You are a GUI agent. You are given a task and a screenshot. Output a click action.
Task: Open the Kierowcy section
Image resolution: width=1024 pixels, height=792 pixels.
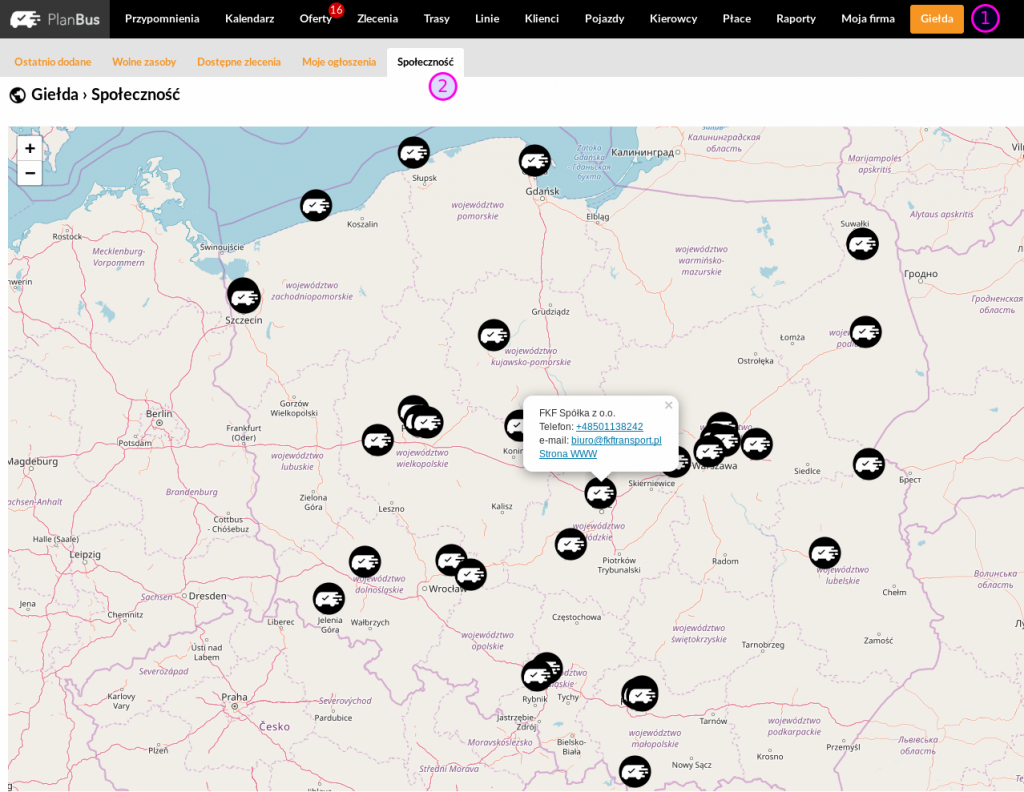pyautogui.click(x=673, y=18)
